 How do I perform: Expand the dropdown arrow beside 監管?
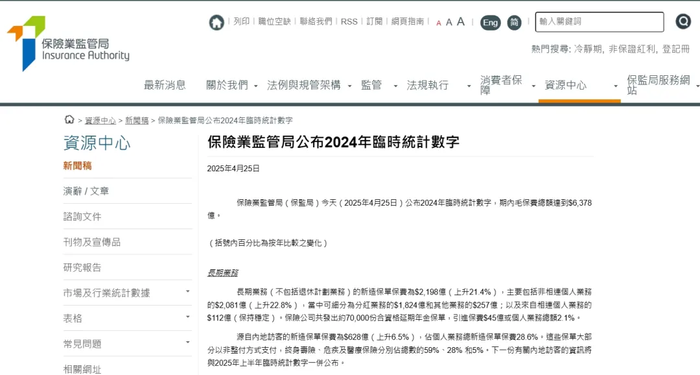396,85
